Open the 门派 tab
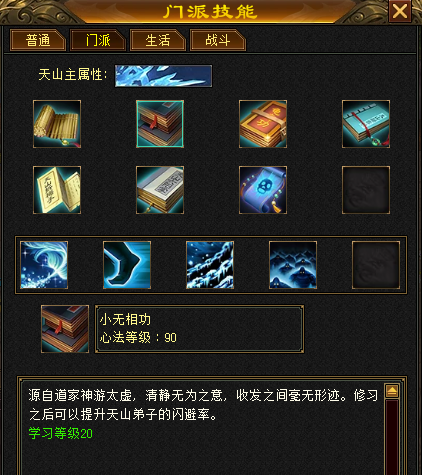The width and height of the screenshot is (422, 475). 98,40
